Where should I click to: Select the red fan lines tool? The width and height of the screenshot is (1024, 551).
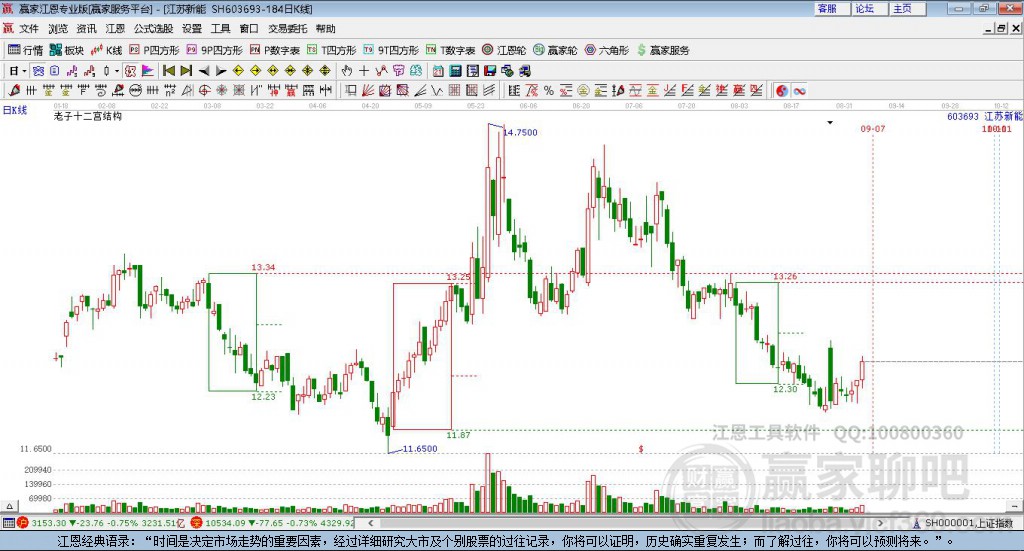coord(368,91)
